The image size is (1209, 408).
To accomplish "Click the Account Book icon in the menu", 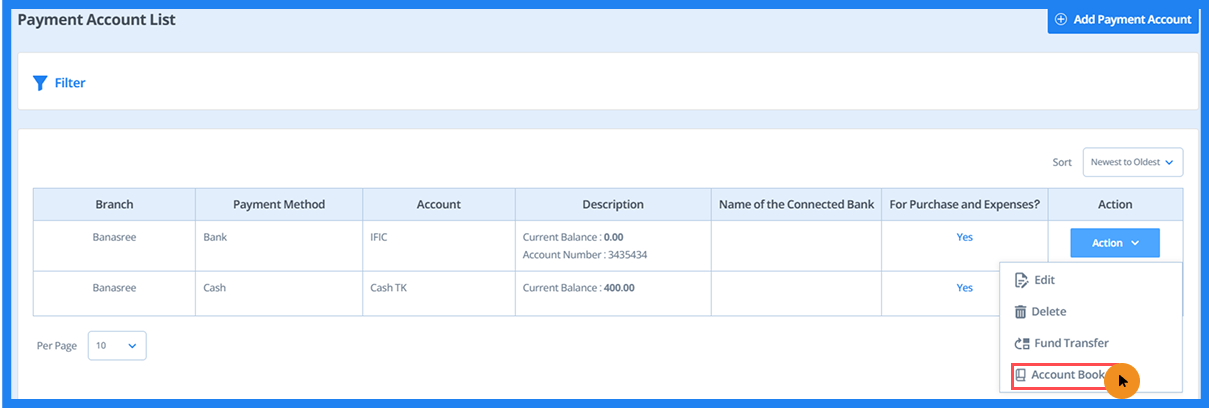I will [1021, 376].
